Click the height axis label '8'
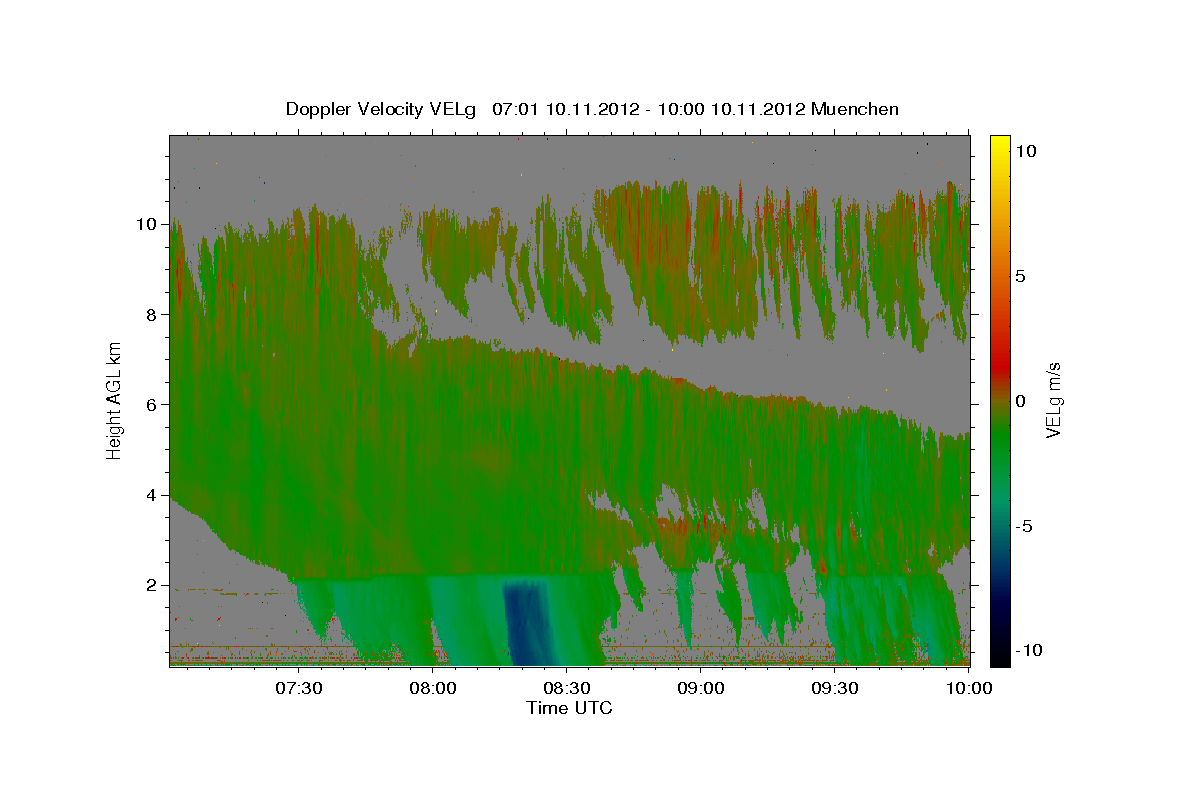The height and width of the screenshot is (800, 1200). (153, 314)
